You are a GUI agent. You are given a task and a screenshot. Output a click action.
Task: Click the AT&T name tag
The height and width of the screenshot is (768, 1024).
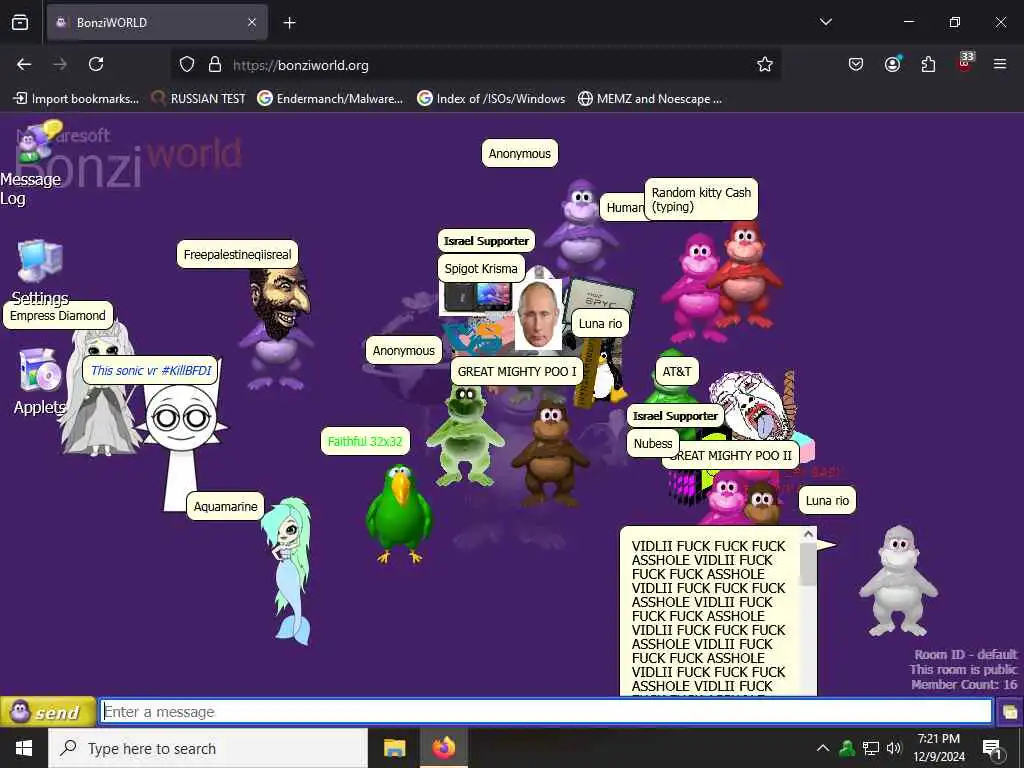coord(677,372)
